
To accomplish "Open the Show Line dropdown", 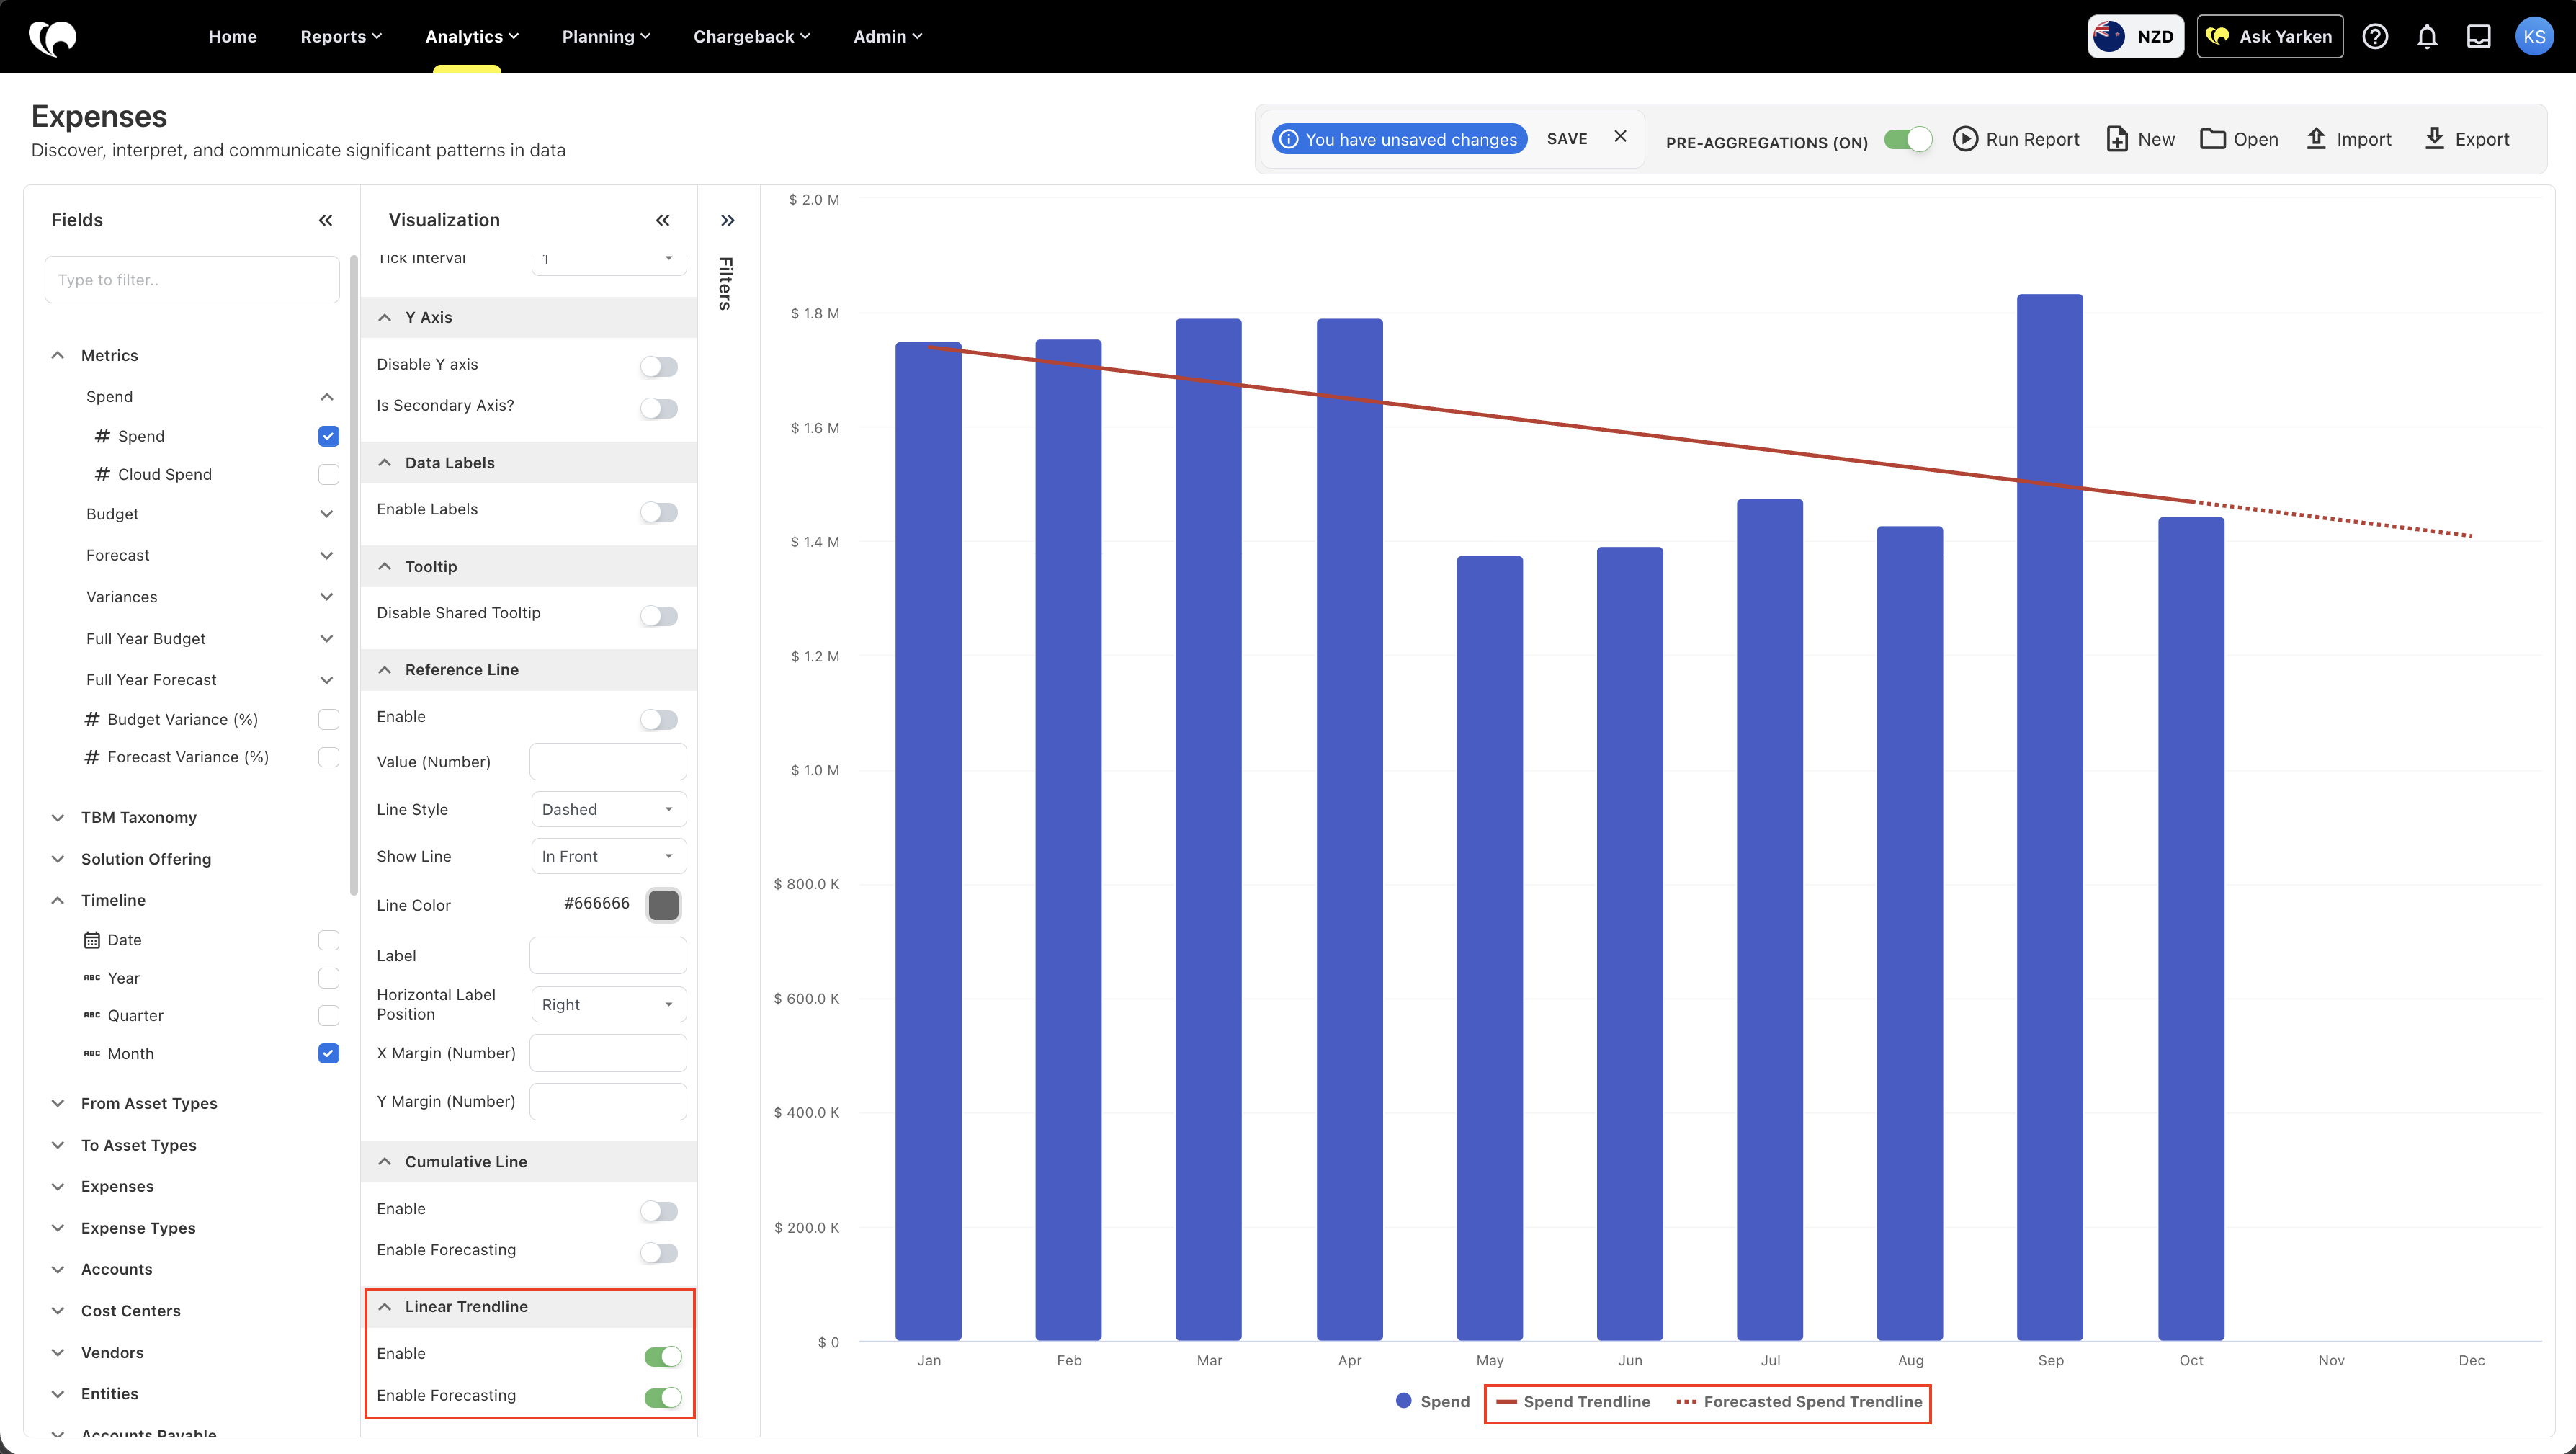I will 609,856.
